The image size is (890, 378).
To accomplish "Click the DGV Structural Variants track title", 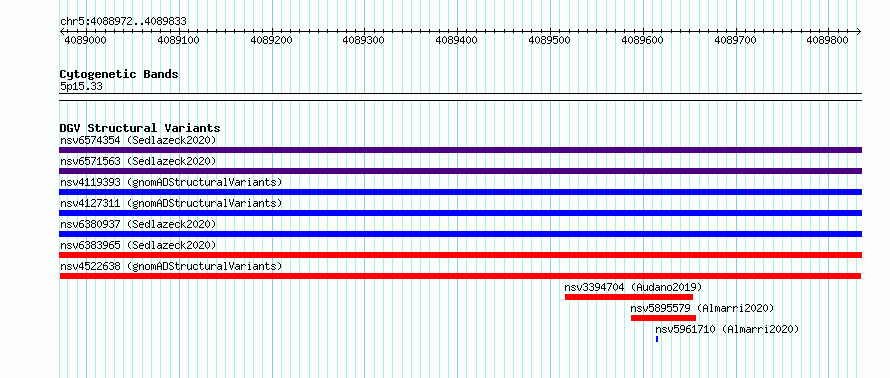I will 140,128.
